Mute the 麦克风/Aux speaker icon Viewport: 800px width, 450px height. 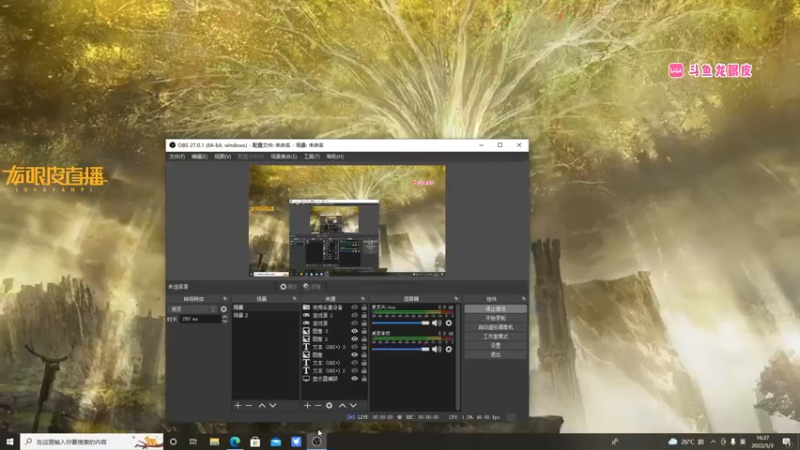436,323
